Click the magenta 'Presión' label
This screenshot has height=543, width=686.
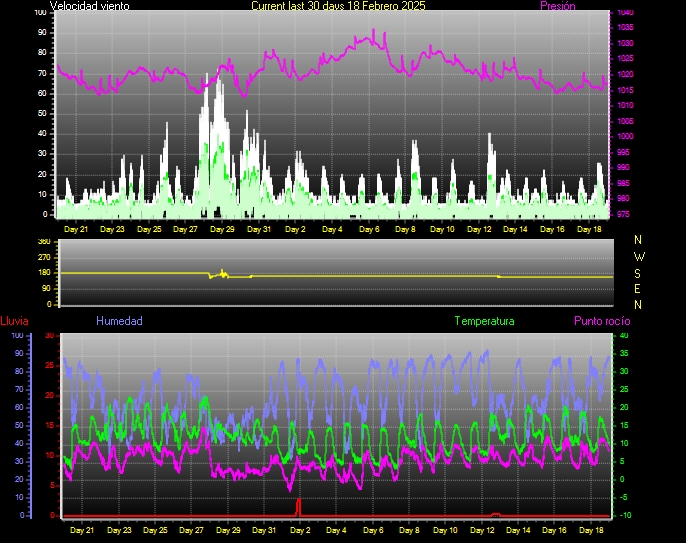(x=557, y=6)
